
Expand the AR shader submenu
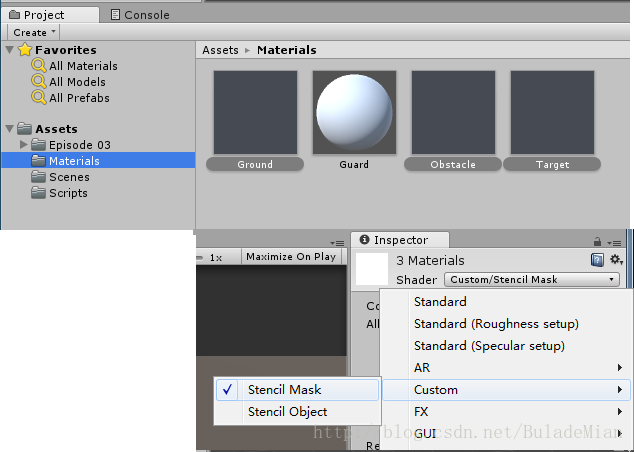click(x=506, y=368)
